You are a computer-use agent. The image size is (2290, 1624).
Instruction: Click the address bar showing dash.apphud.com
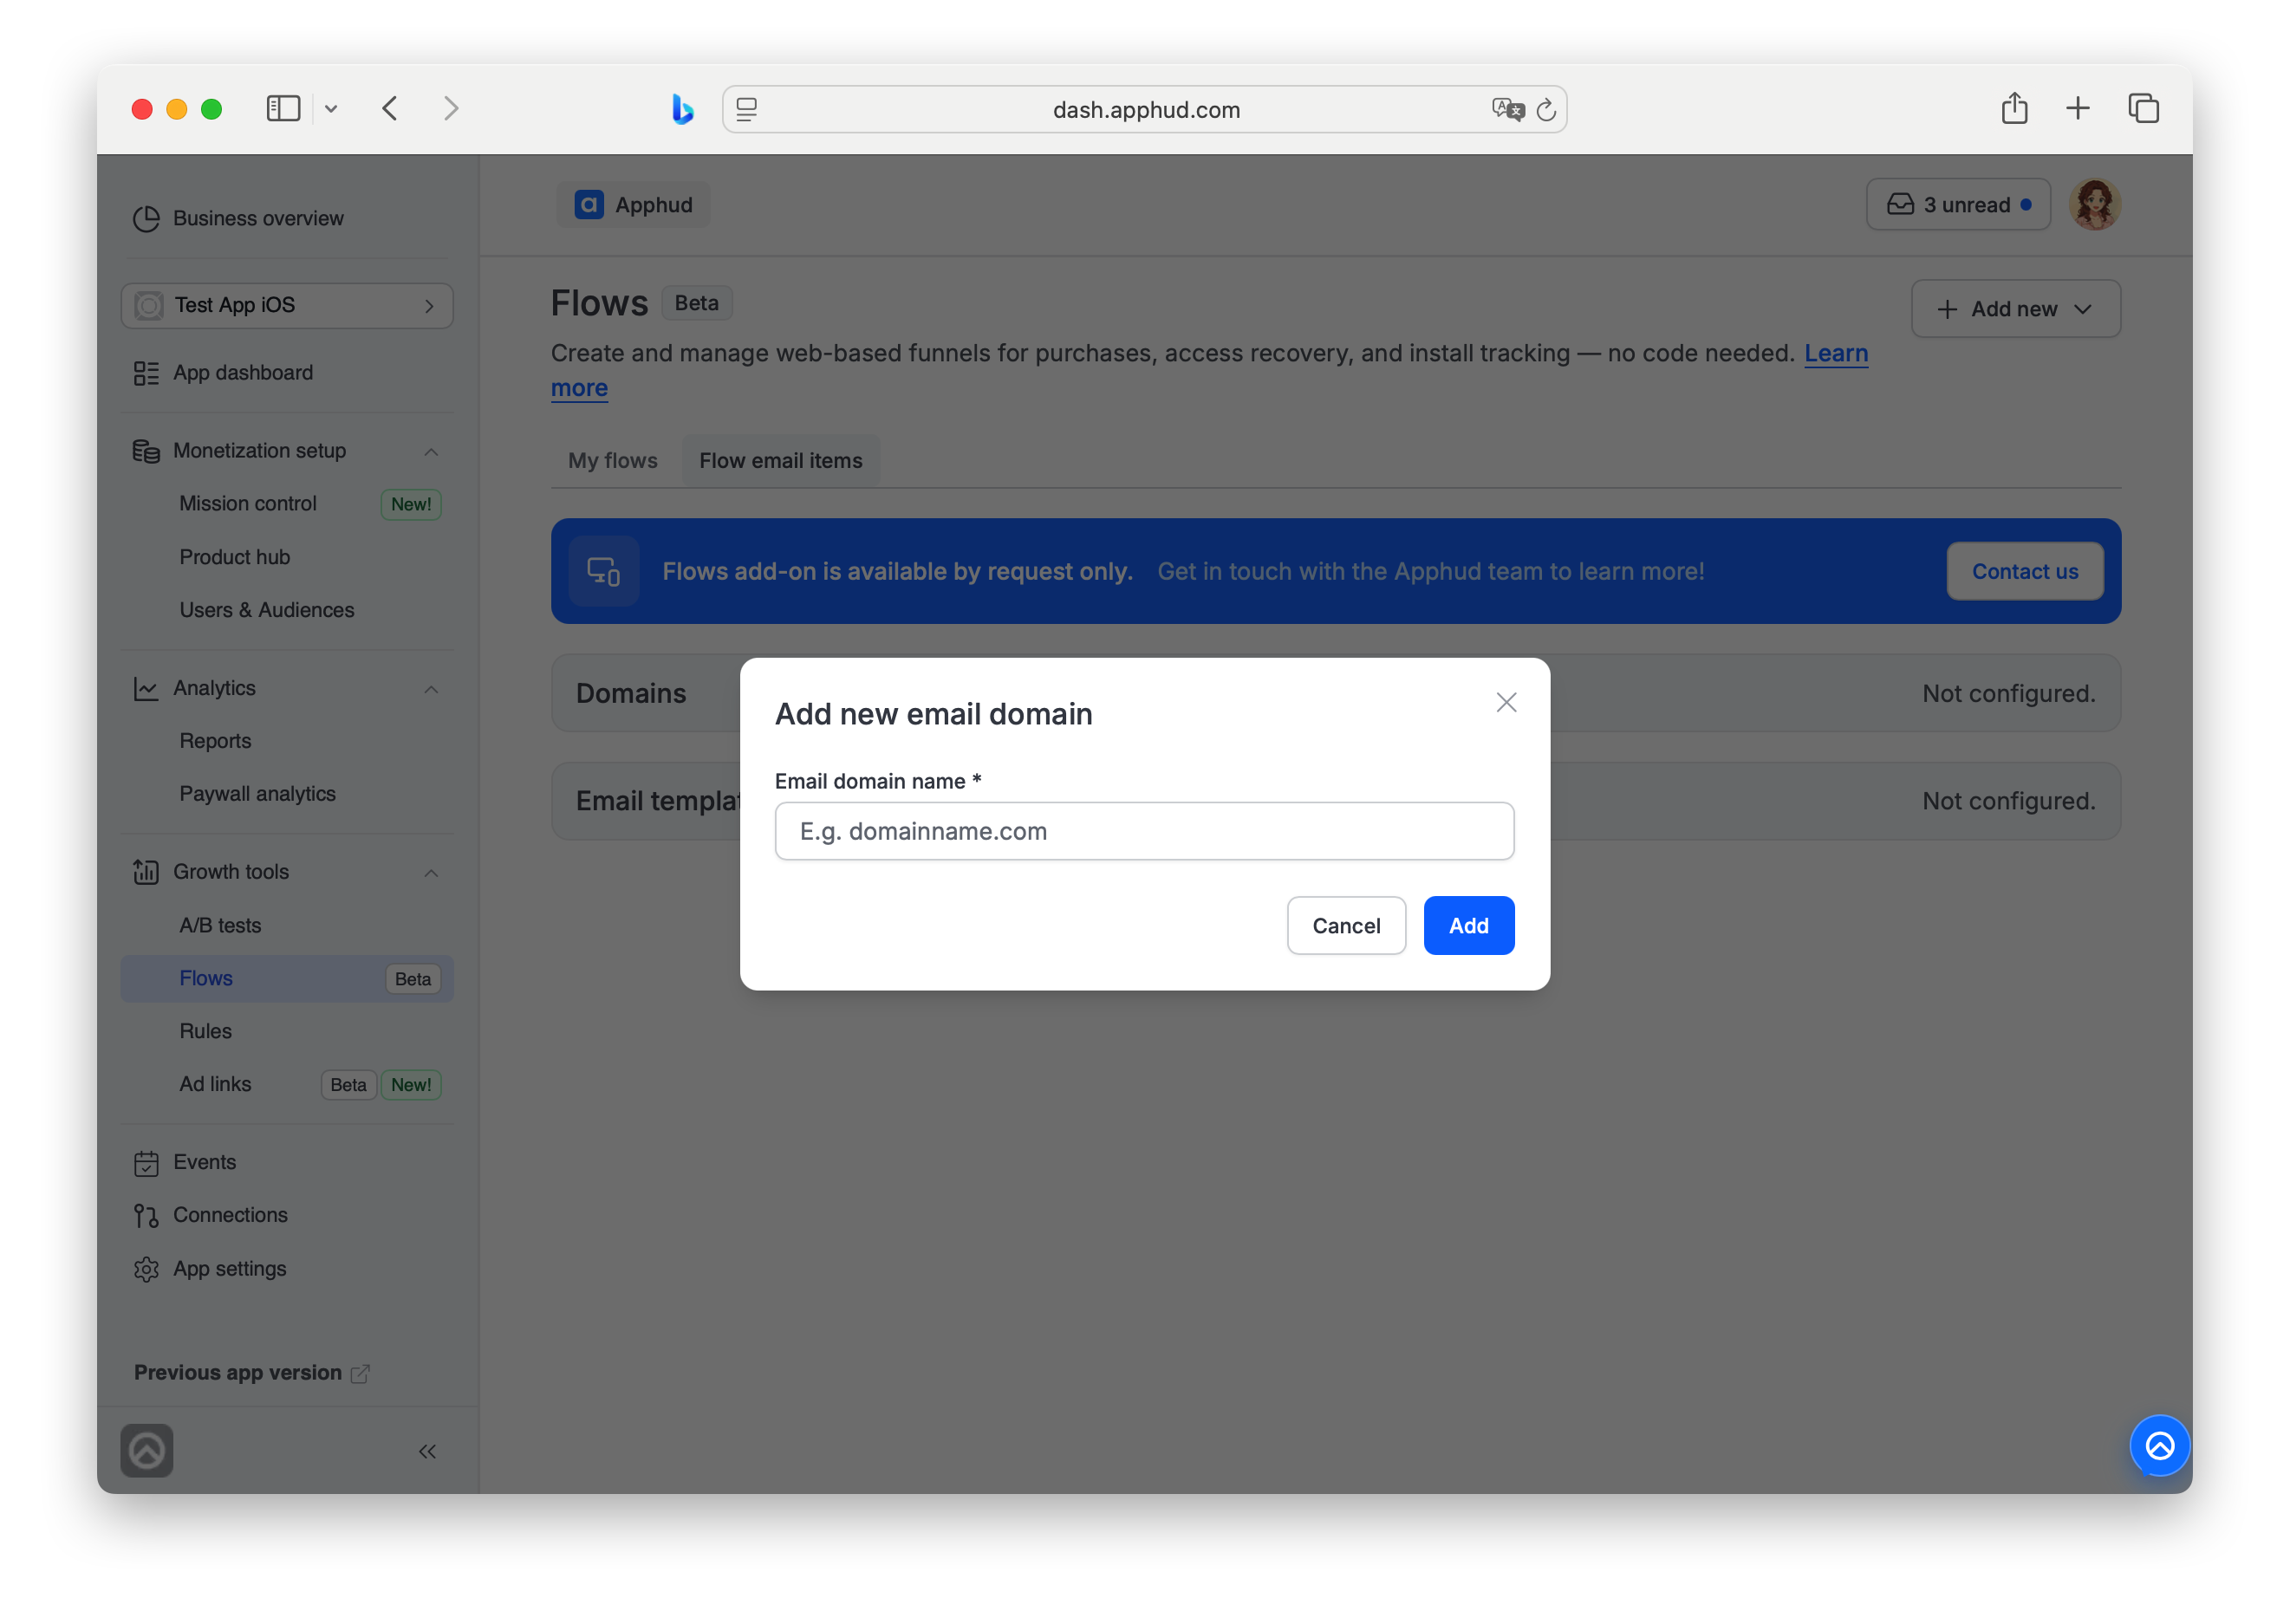click(1144, 109)
